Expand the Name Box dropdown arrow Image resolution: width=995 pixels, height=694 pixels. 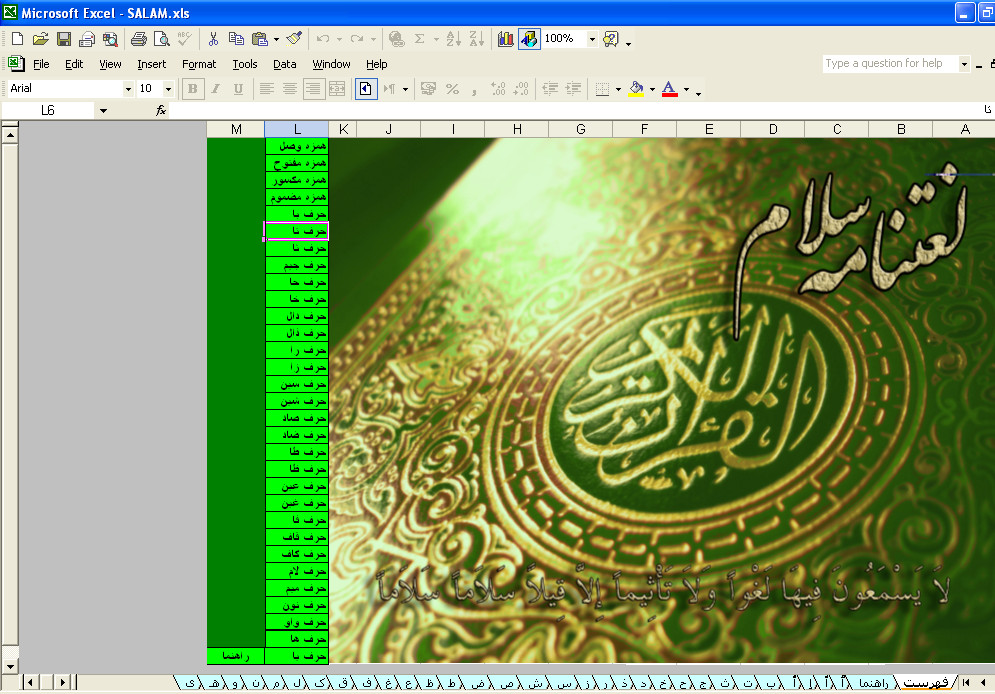103,110
